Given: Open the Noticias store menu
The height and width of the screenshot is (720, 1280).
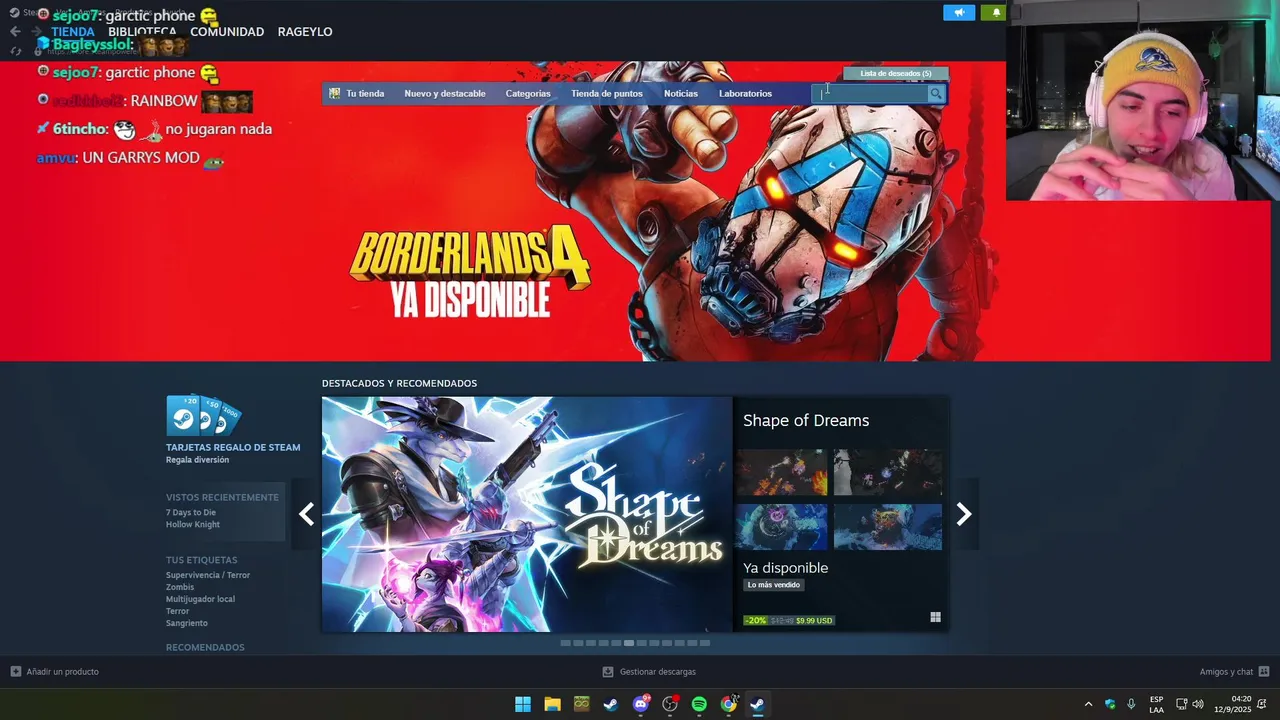Looking at the screenshot, I should 681,93.
